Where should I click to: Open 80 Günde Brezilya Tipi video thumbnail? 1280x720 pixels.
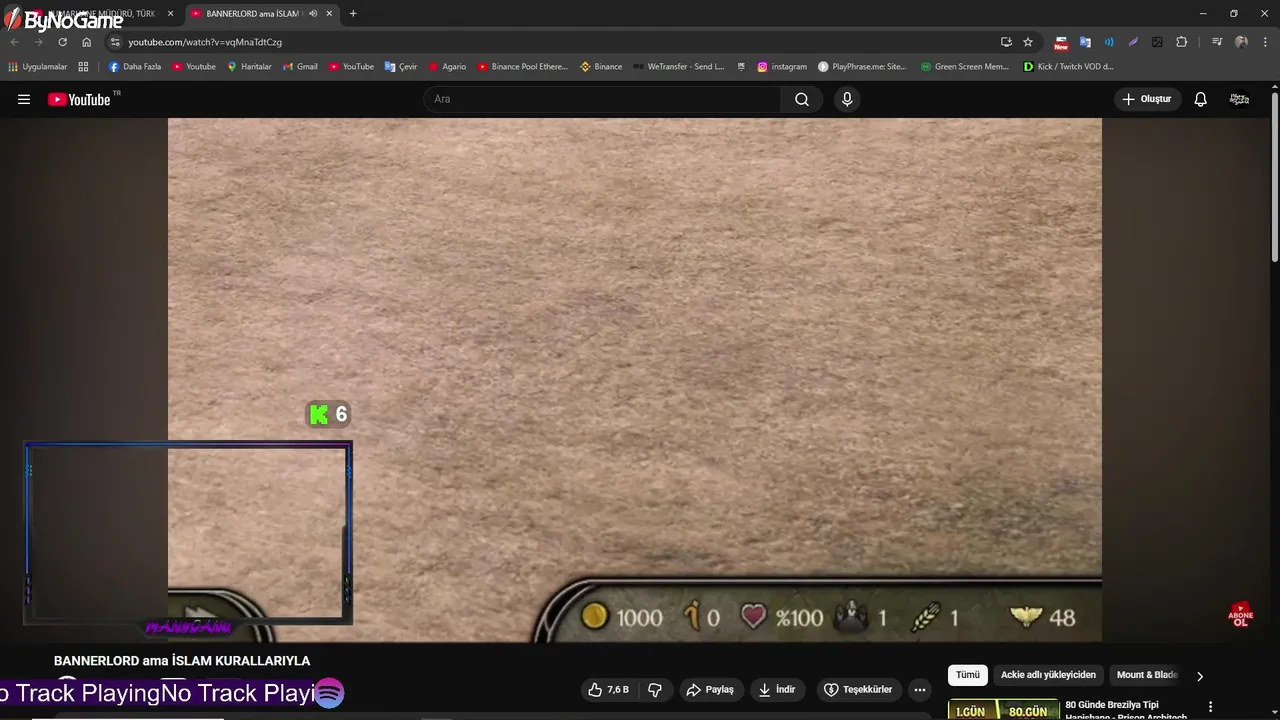1003,709
